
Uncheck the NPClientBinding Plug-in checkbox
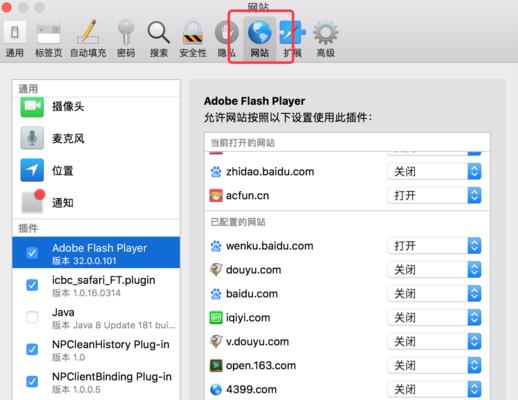pyautogui.click(x=32, y=381)
